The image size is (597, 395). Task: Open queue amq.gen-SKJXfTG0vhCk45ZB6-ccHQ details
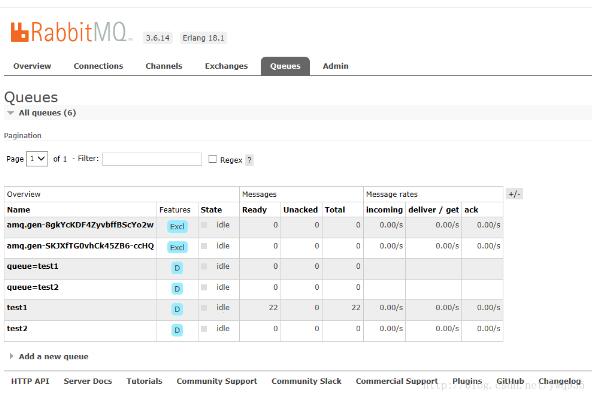(x=80, y=246)
